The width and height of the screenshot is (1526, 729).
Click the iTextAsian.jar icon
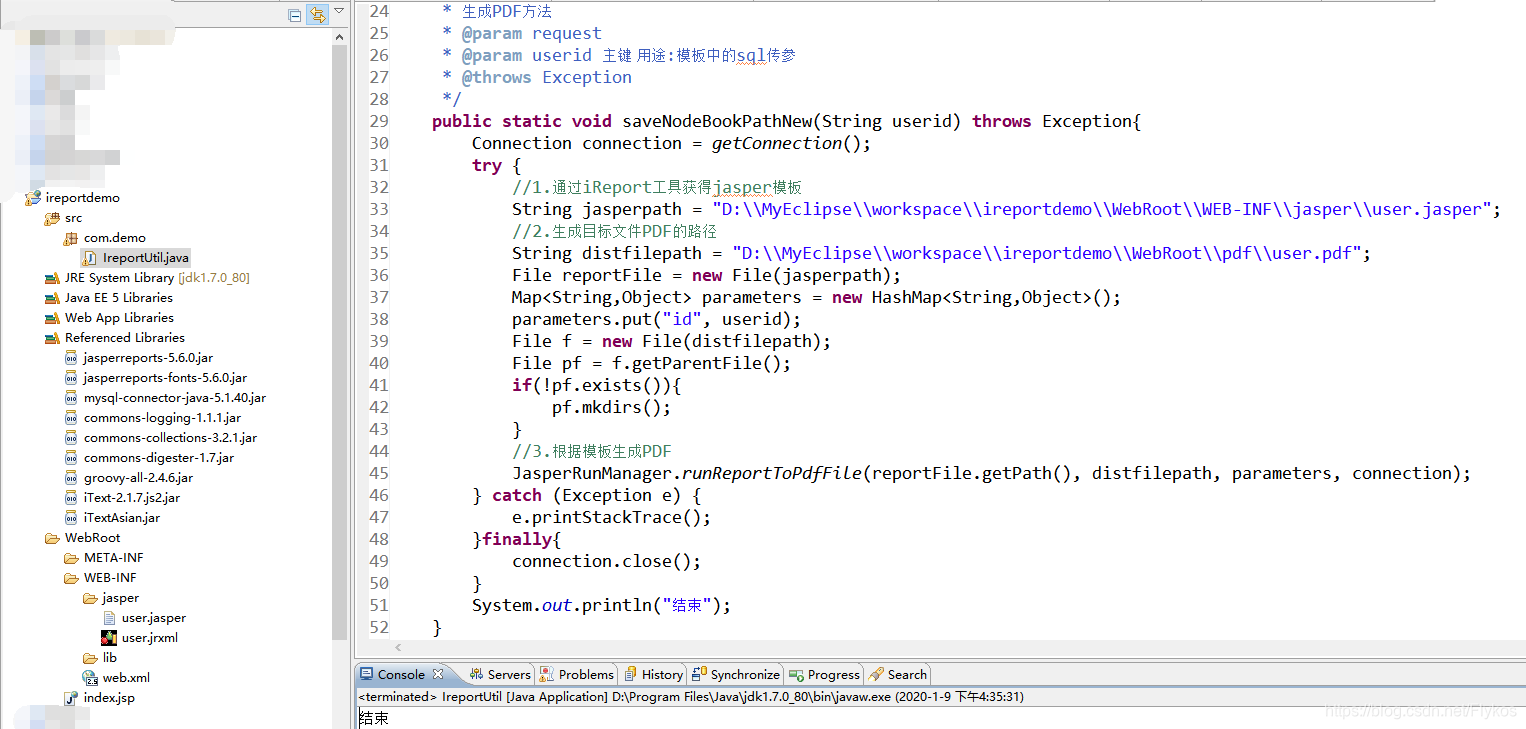pos(70,517)
